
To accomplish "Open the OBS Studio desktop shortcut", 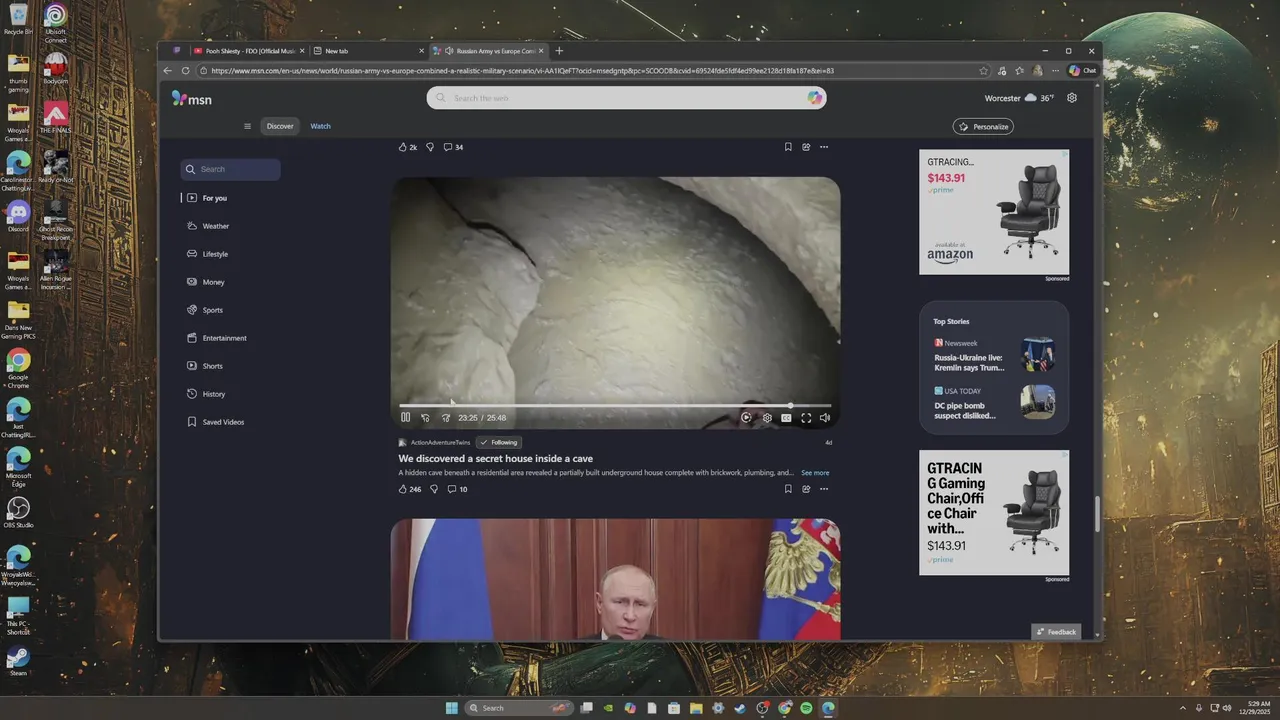I will point(18,513).
